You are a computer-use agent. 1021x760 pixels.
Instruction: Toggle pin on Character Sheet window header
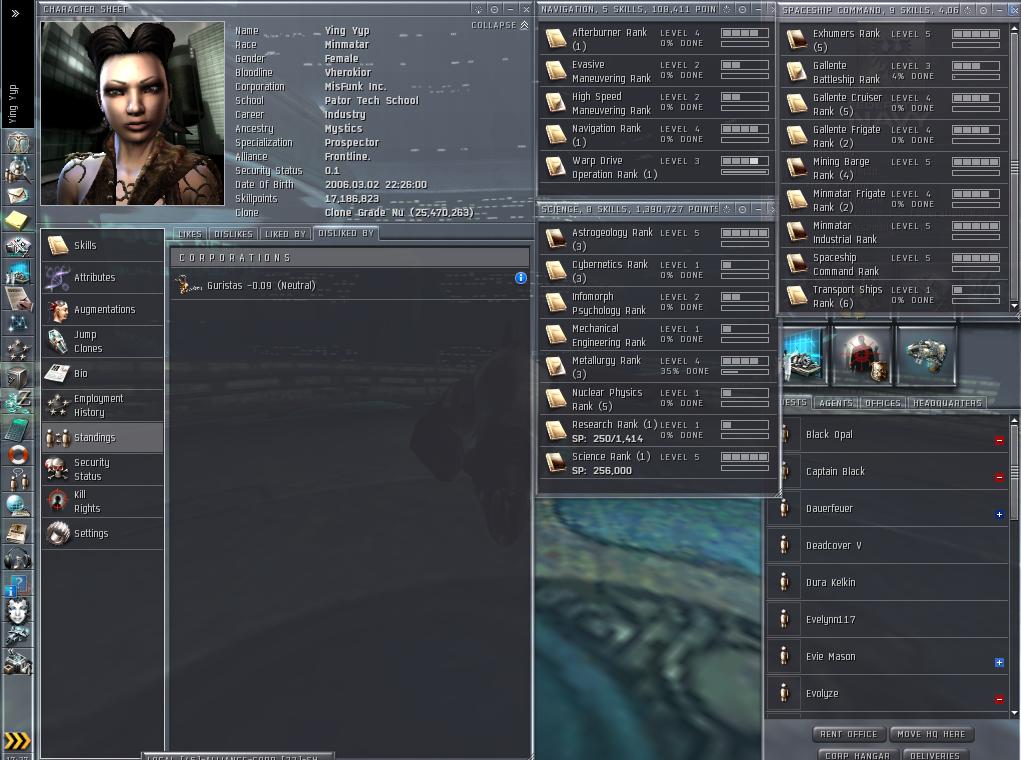pyautogui.click(x=494, y=10)
